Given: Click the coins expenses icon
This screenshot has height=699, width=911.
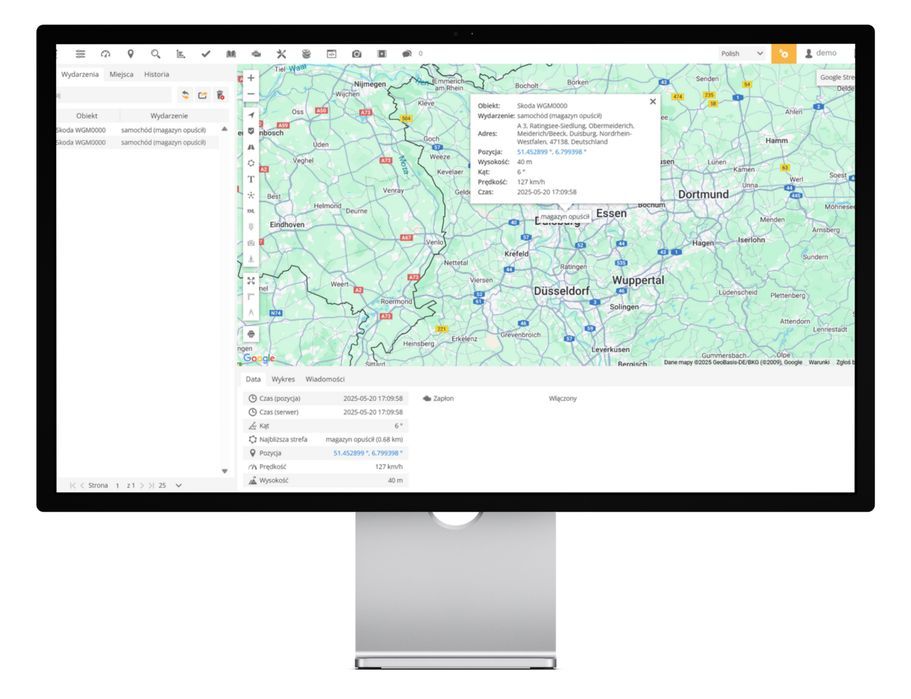Looking at the screenshot, I should (x=306, y=54).
